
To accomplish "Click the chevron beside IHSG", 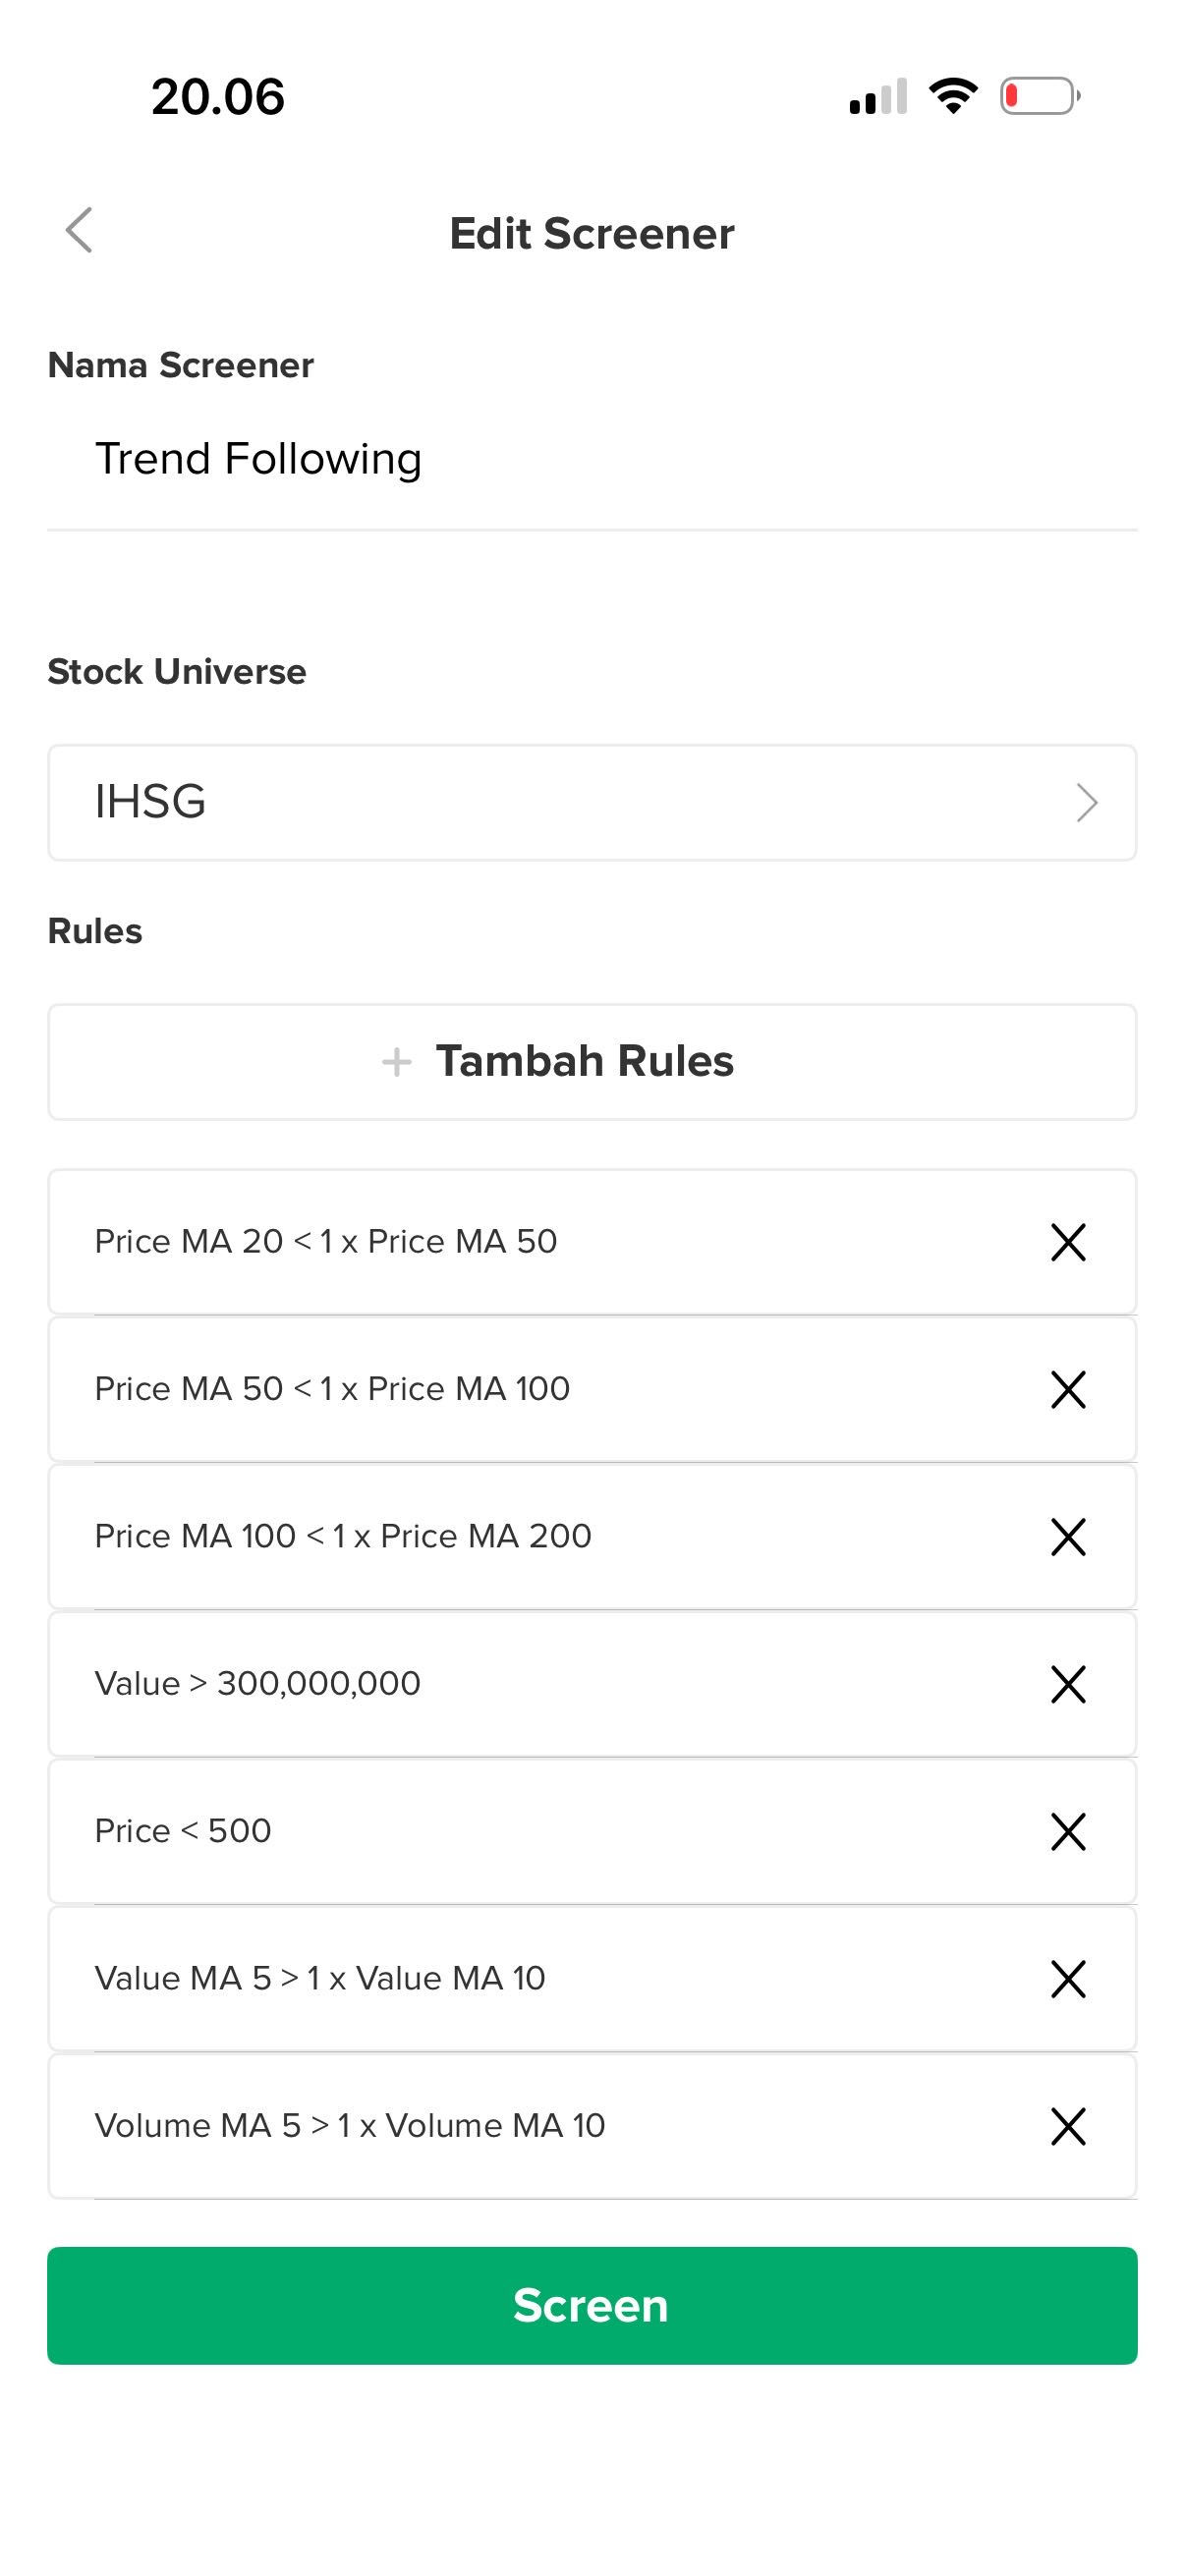I will pyautogui.click(x=1087, y=802).
